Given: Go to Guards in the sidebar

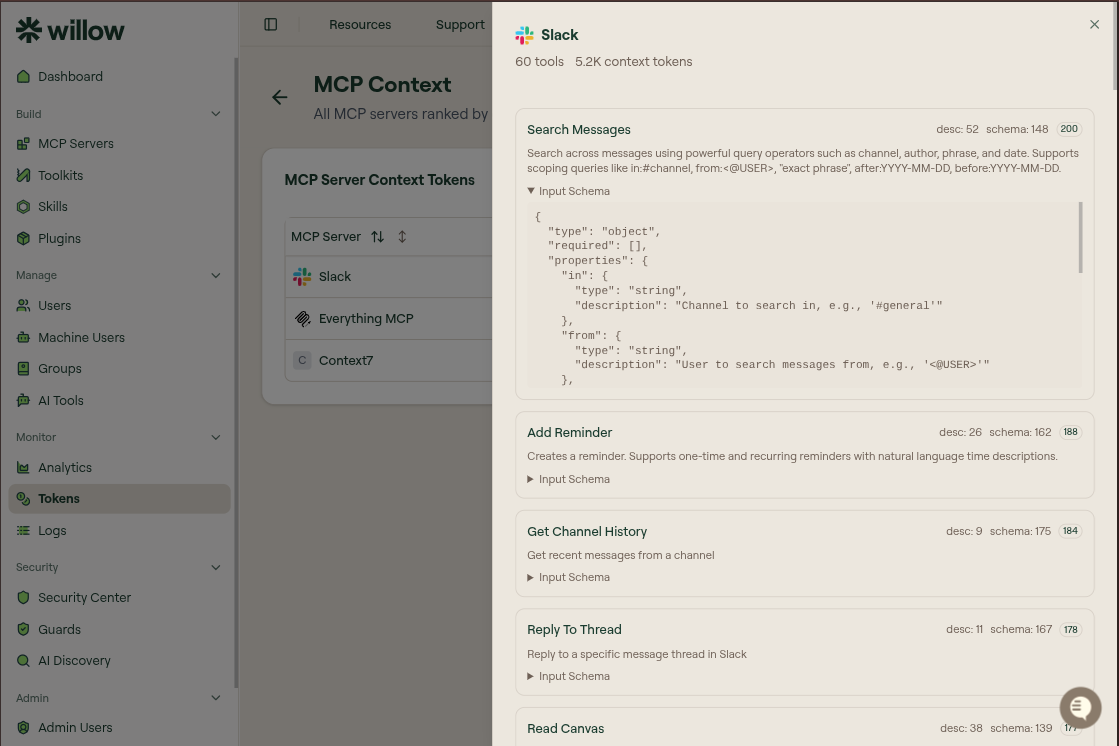Looking at the screenshot, I should (59, 630).
